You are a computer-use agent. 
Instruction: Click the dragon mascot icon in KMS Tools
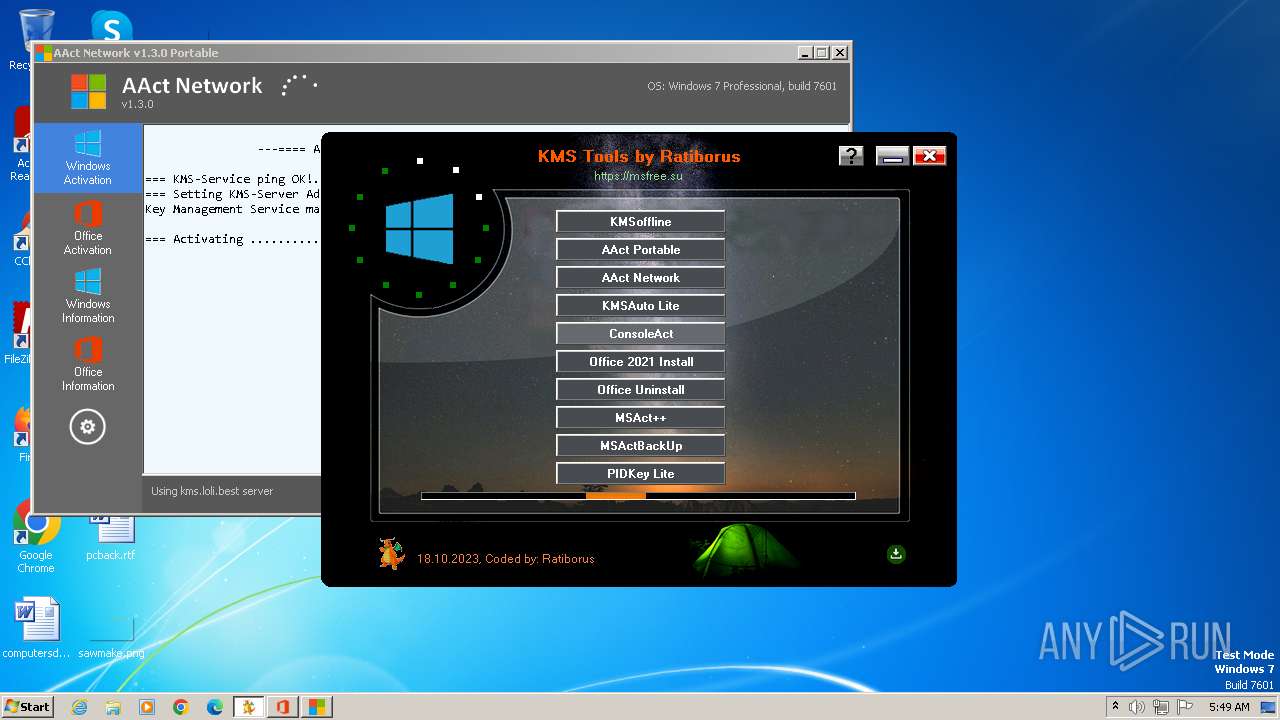(x=391, y=553)
